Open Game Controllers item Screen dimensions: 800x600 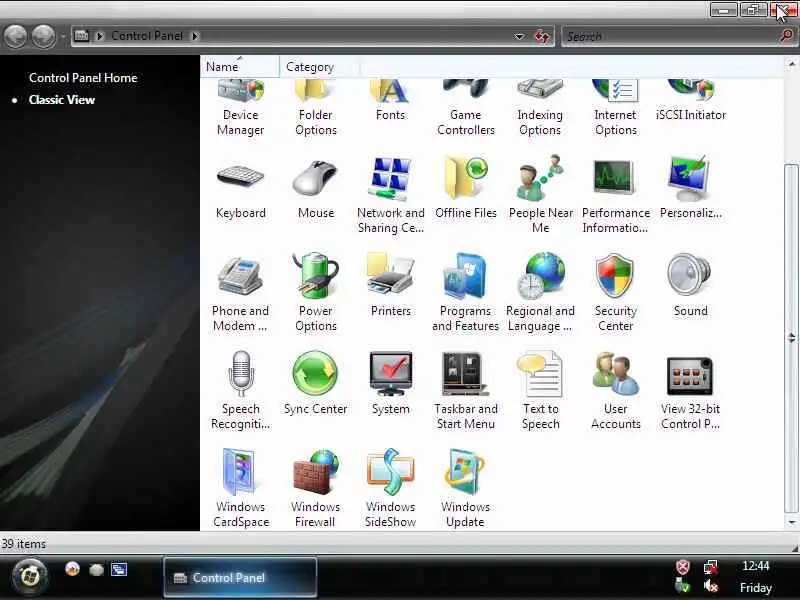point(465,108)
